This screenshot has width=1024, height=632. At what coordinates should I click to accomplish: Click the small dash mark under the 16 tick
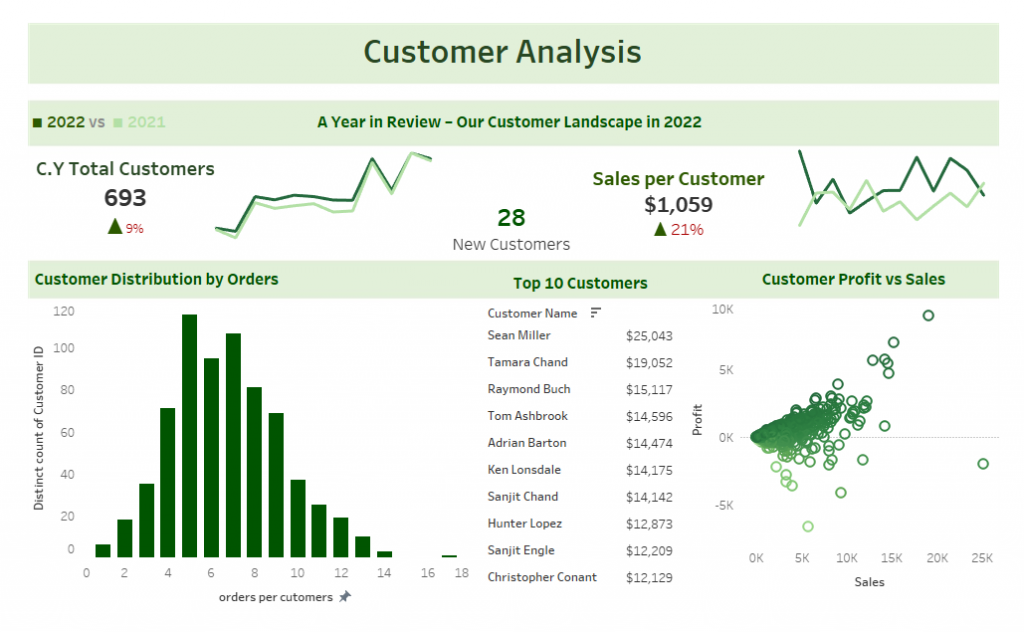point(449,556)
